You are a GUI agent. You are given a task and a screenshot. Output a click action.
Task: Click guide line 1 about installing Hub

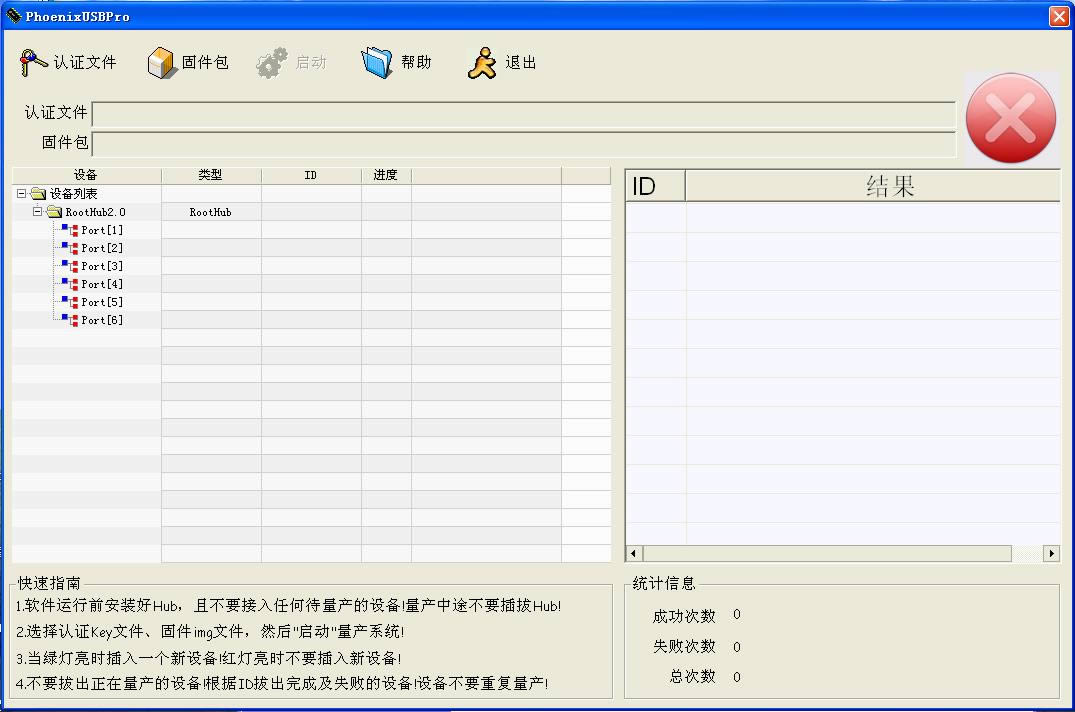pos(289,606)
